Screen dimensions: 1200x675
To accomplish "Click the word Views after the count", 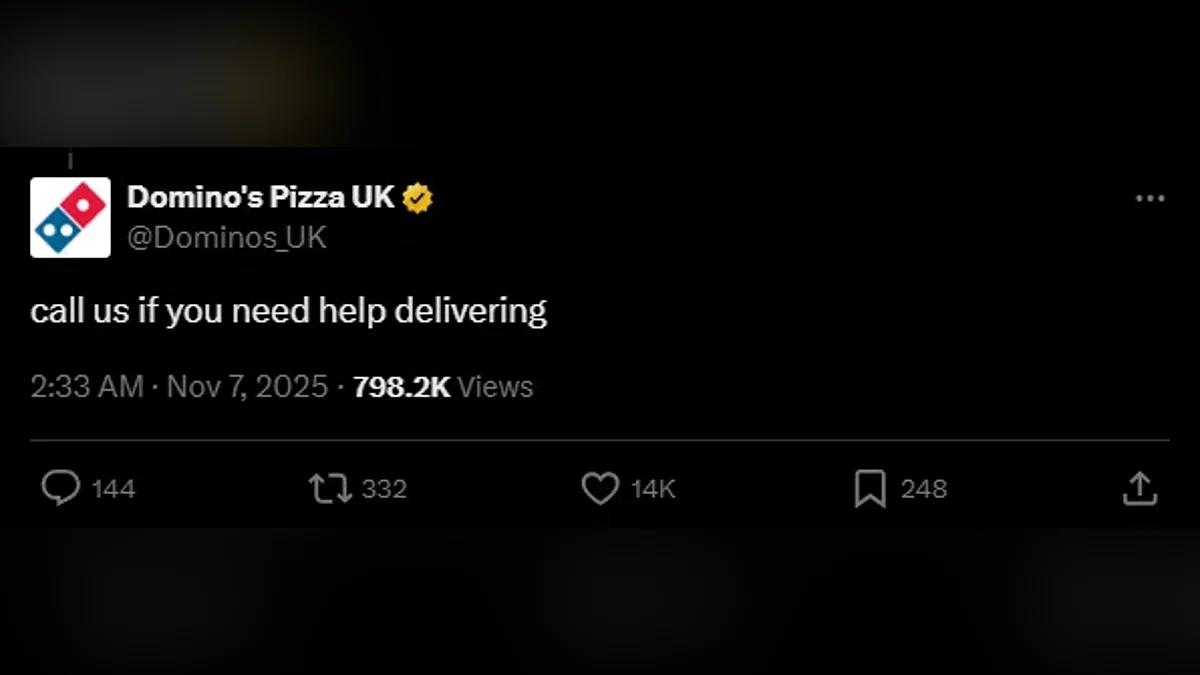I will coord(496,387).
